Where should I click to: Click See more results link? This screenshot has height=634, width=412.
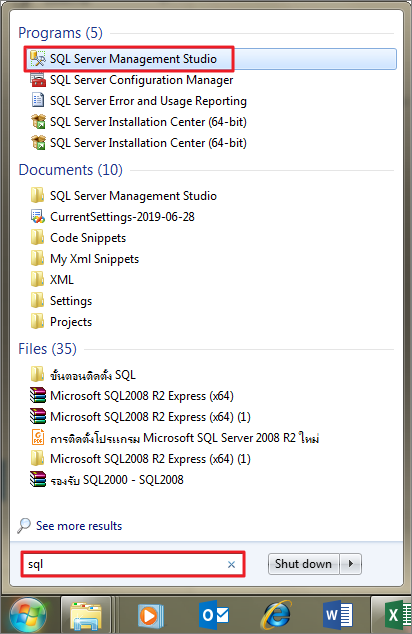coord(79,526)
